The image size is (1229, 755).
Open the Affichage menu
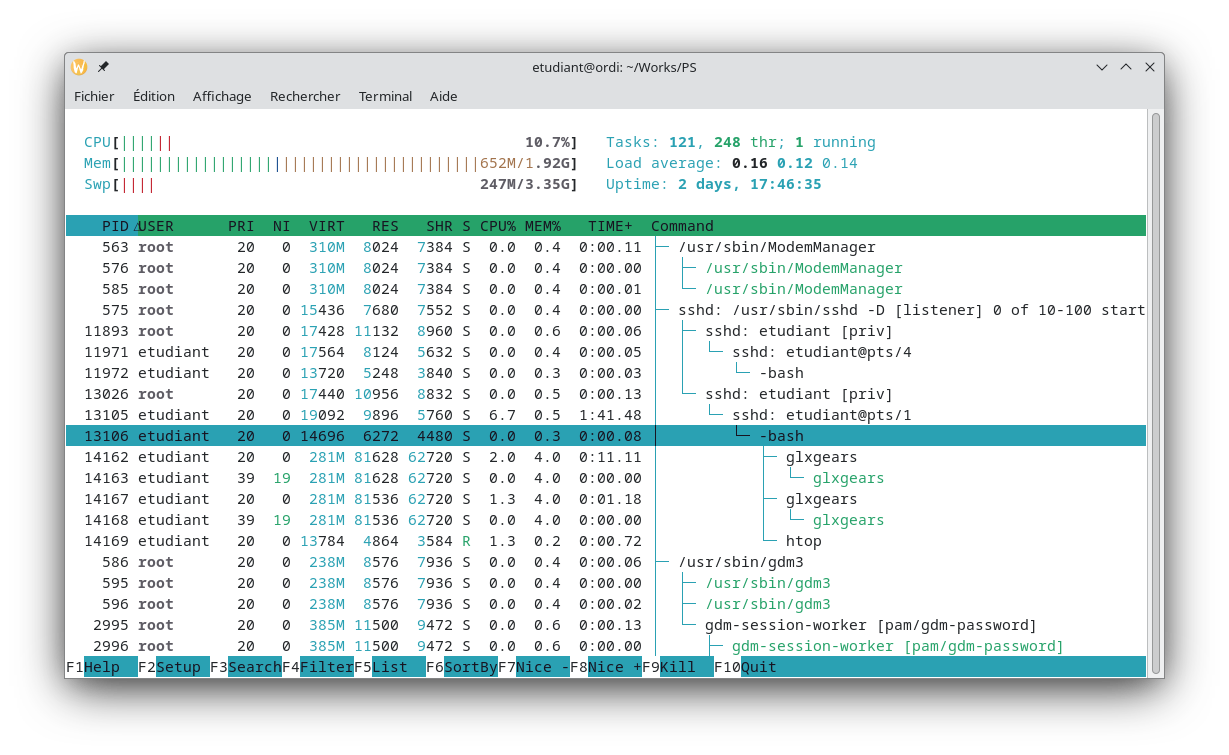(x=222, y=96)
